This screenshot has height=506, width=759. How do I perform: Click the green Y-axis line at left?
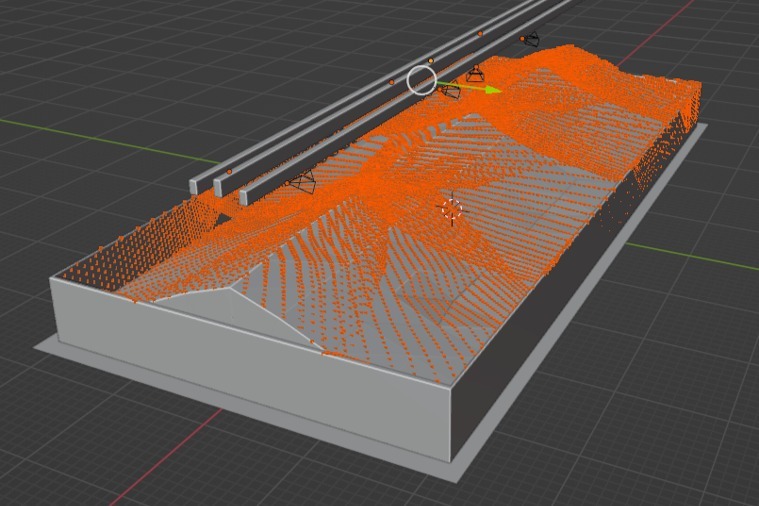pyautogui.click(x=80, y=135)
